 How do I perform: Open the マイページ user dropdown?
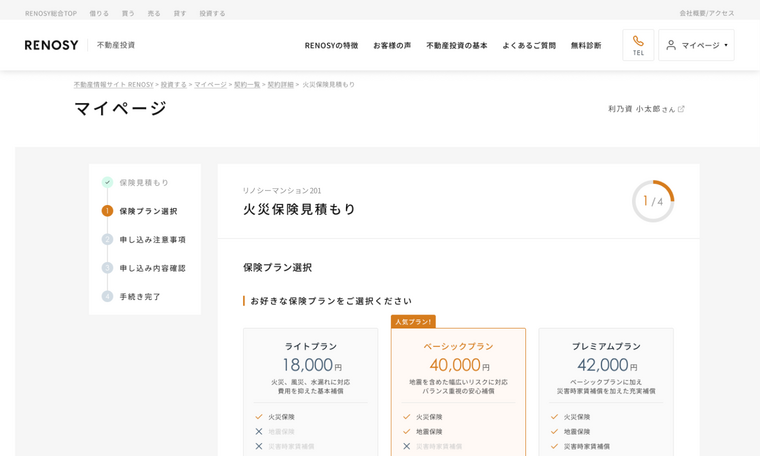[696, 45]
